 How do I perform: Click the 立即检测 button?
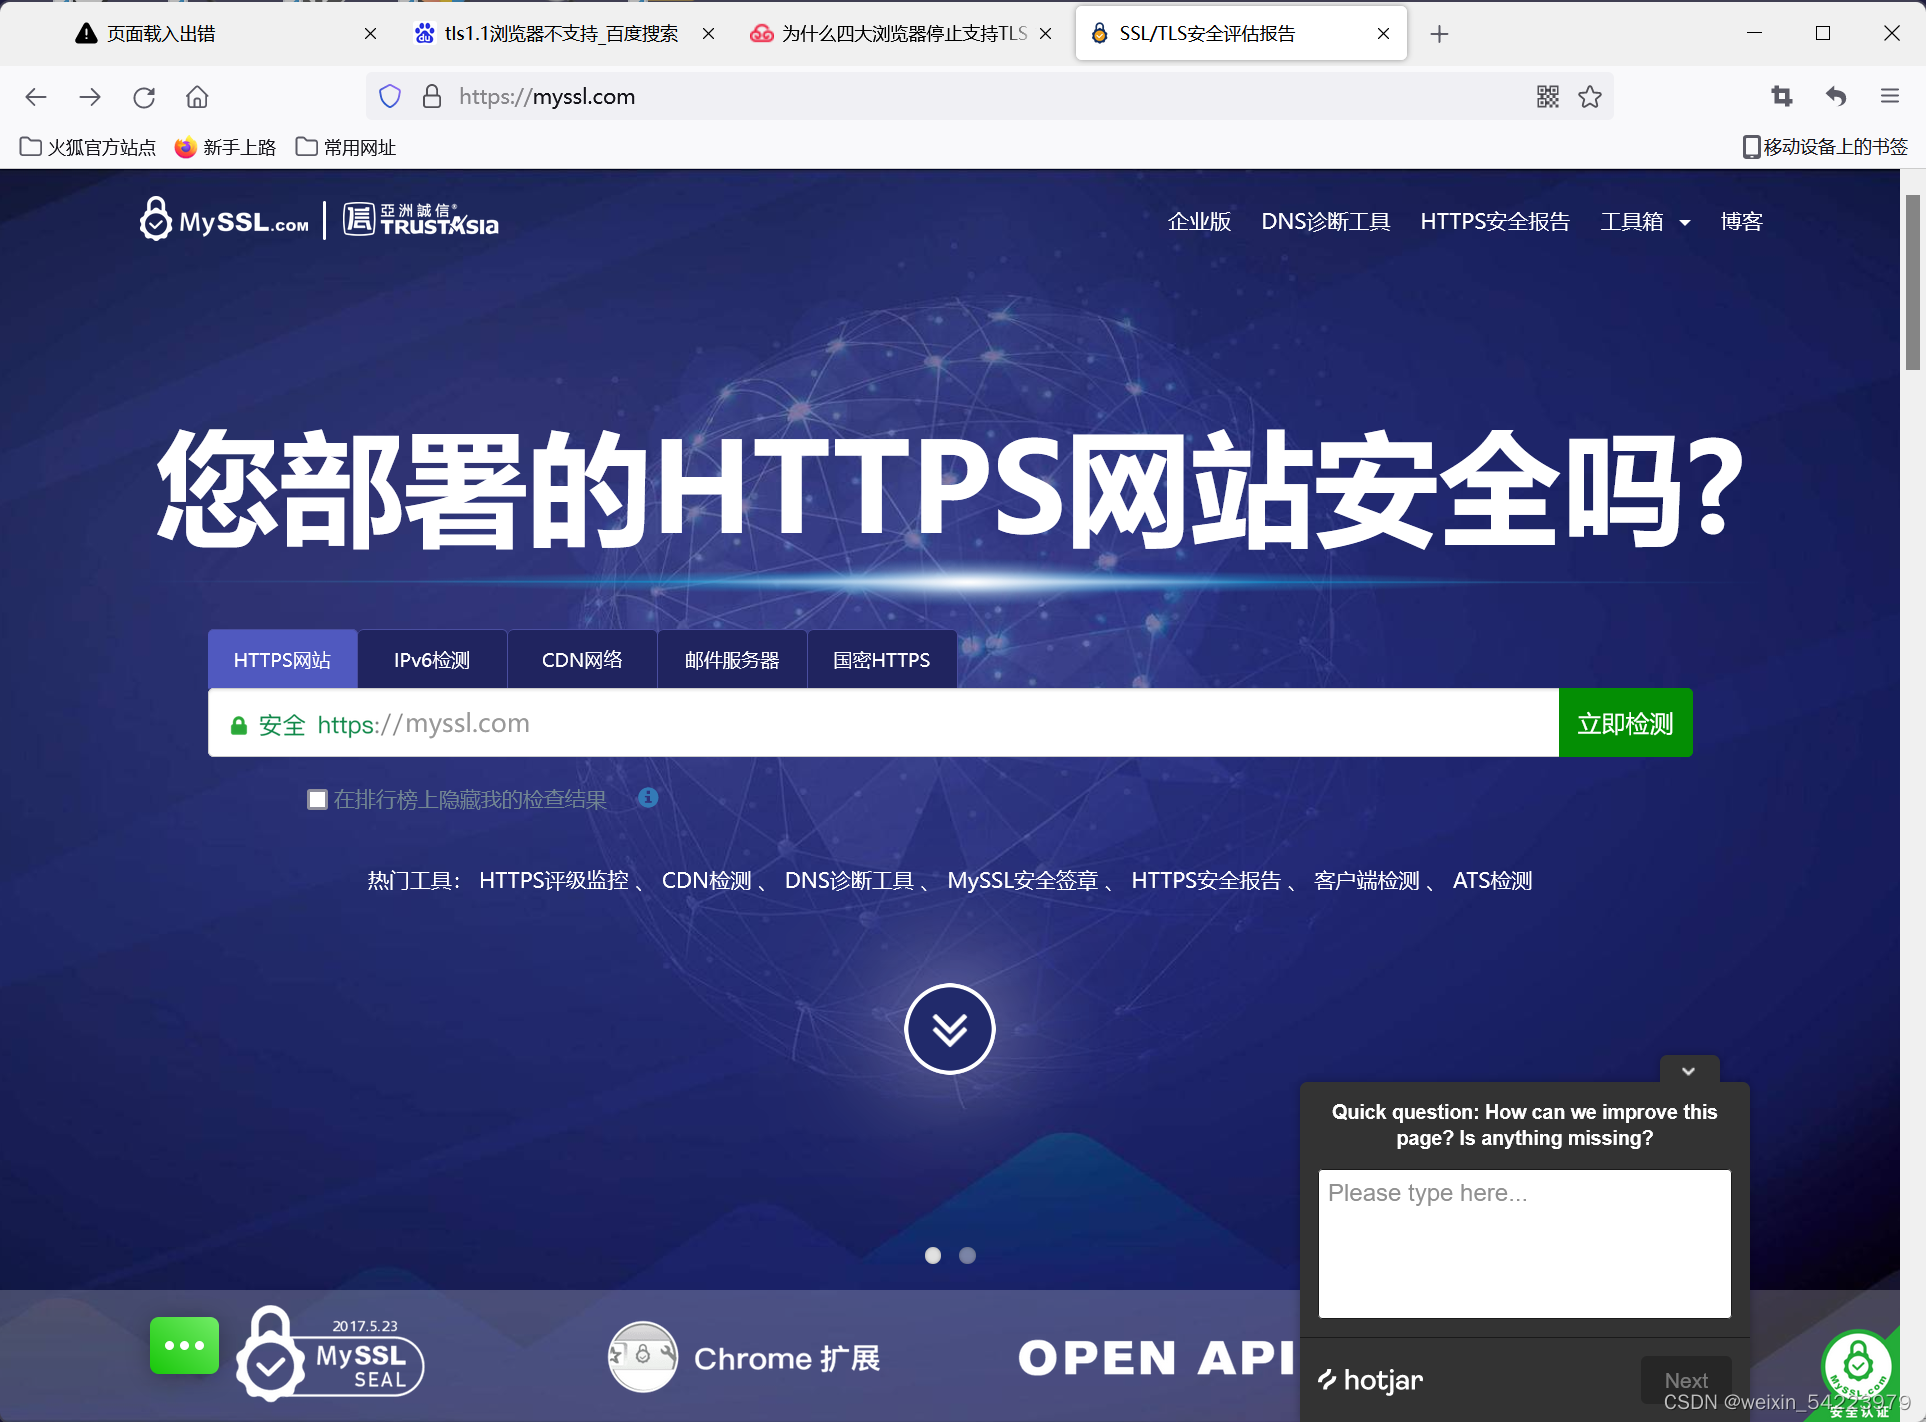tap(1627, 722)
